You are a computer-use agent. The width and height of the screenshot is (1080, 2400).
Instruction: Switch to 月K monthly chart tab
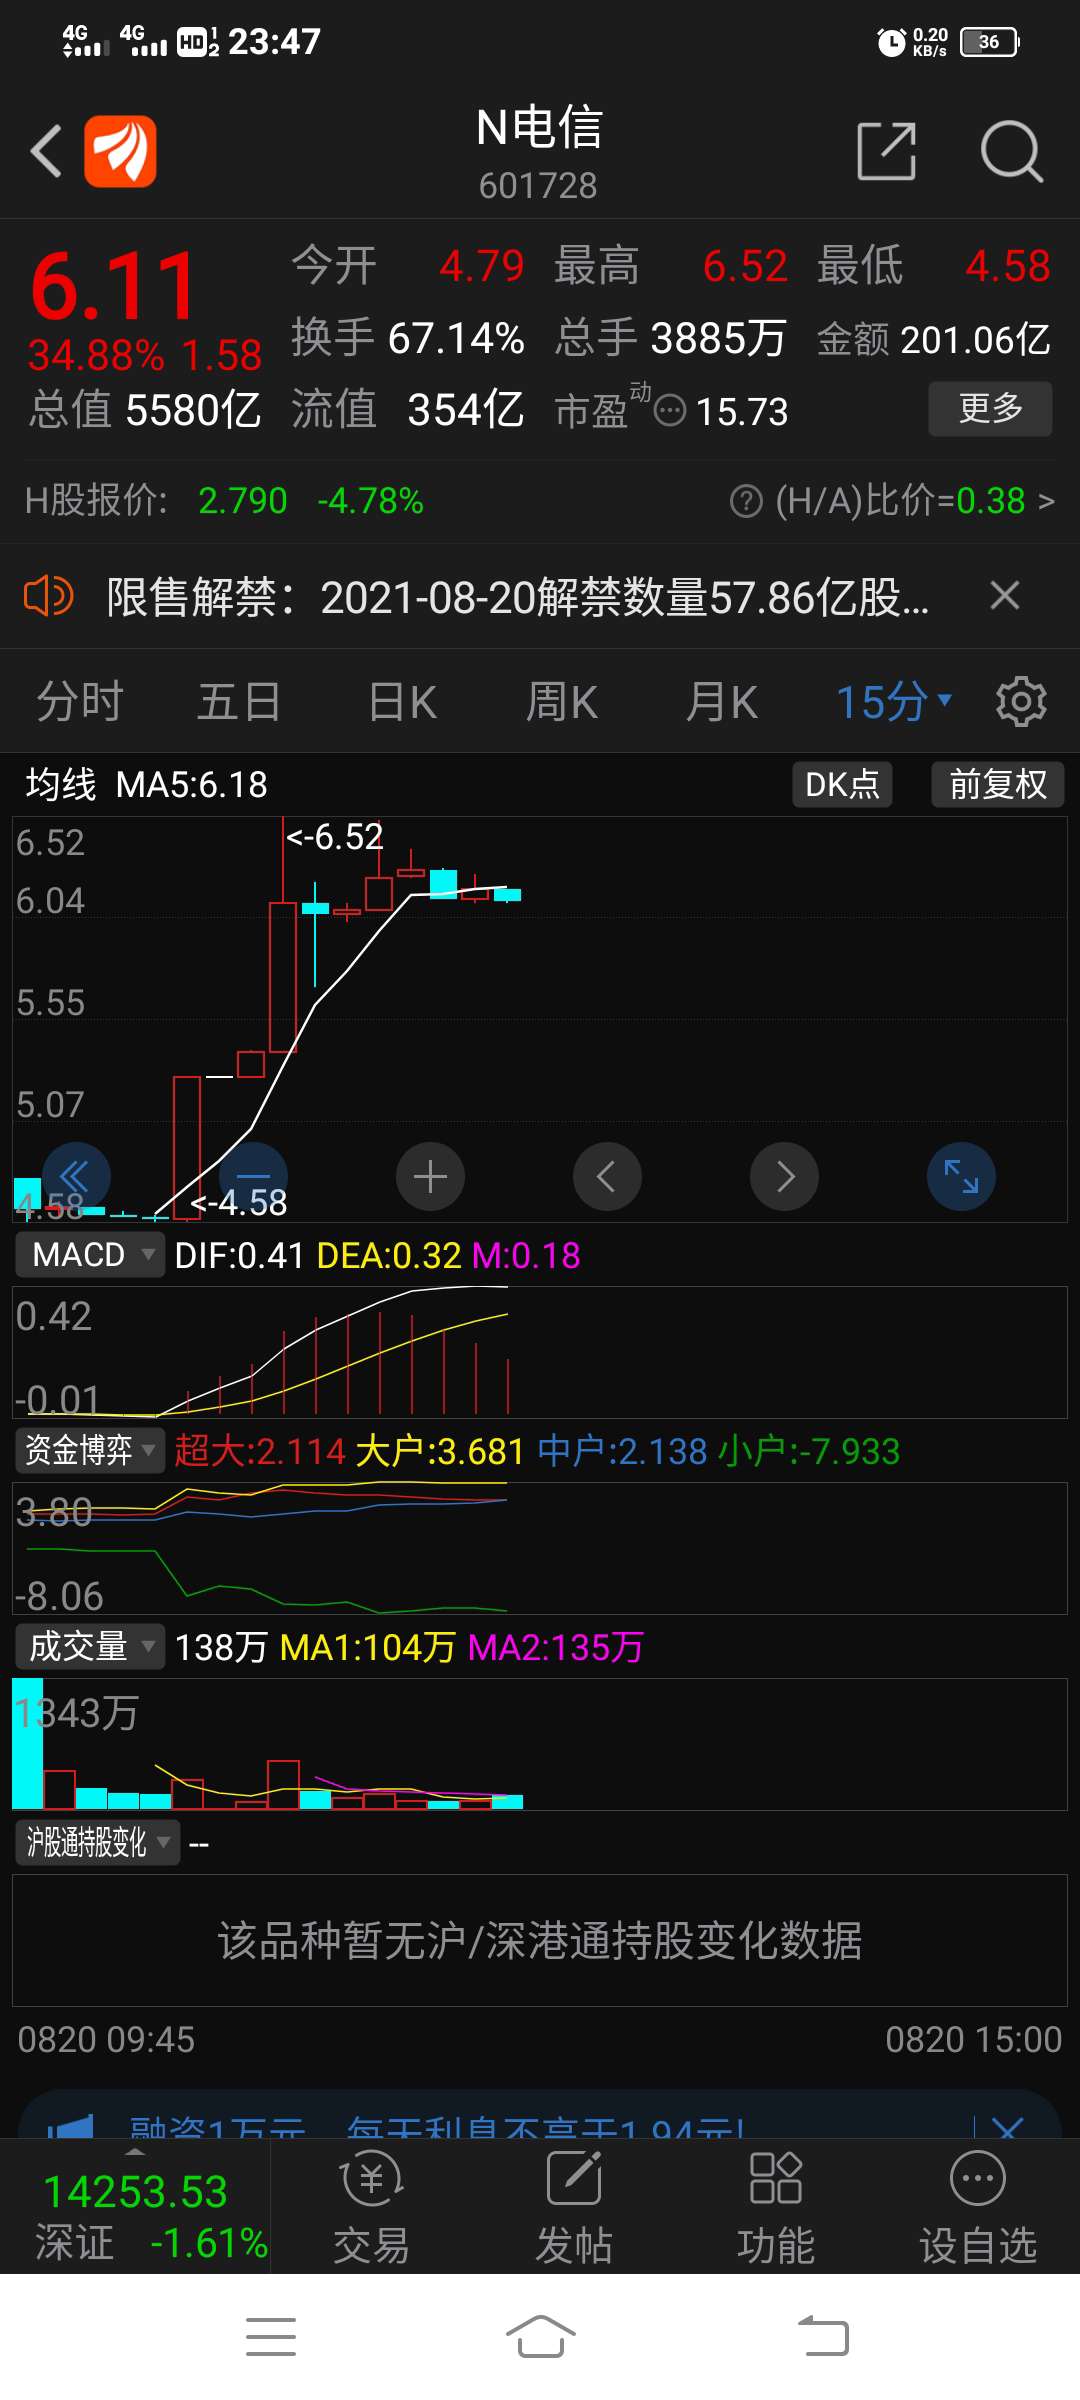721,701
